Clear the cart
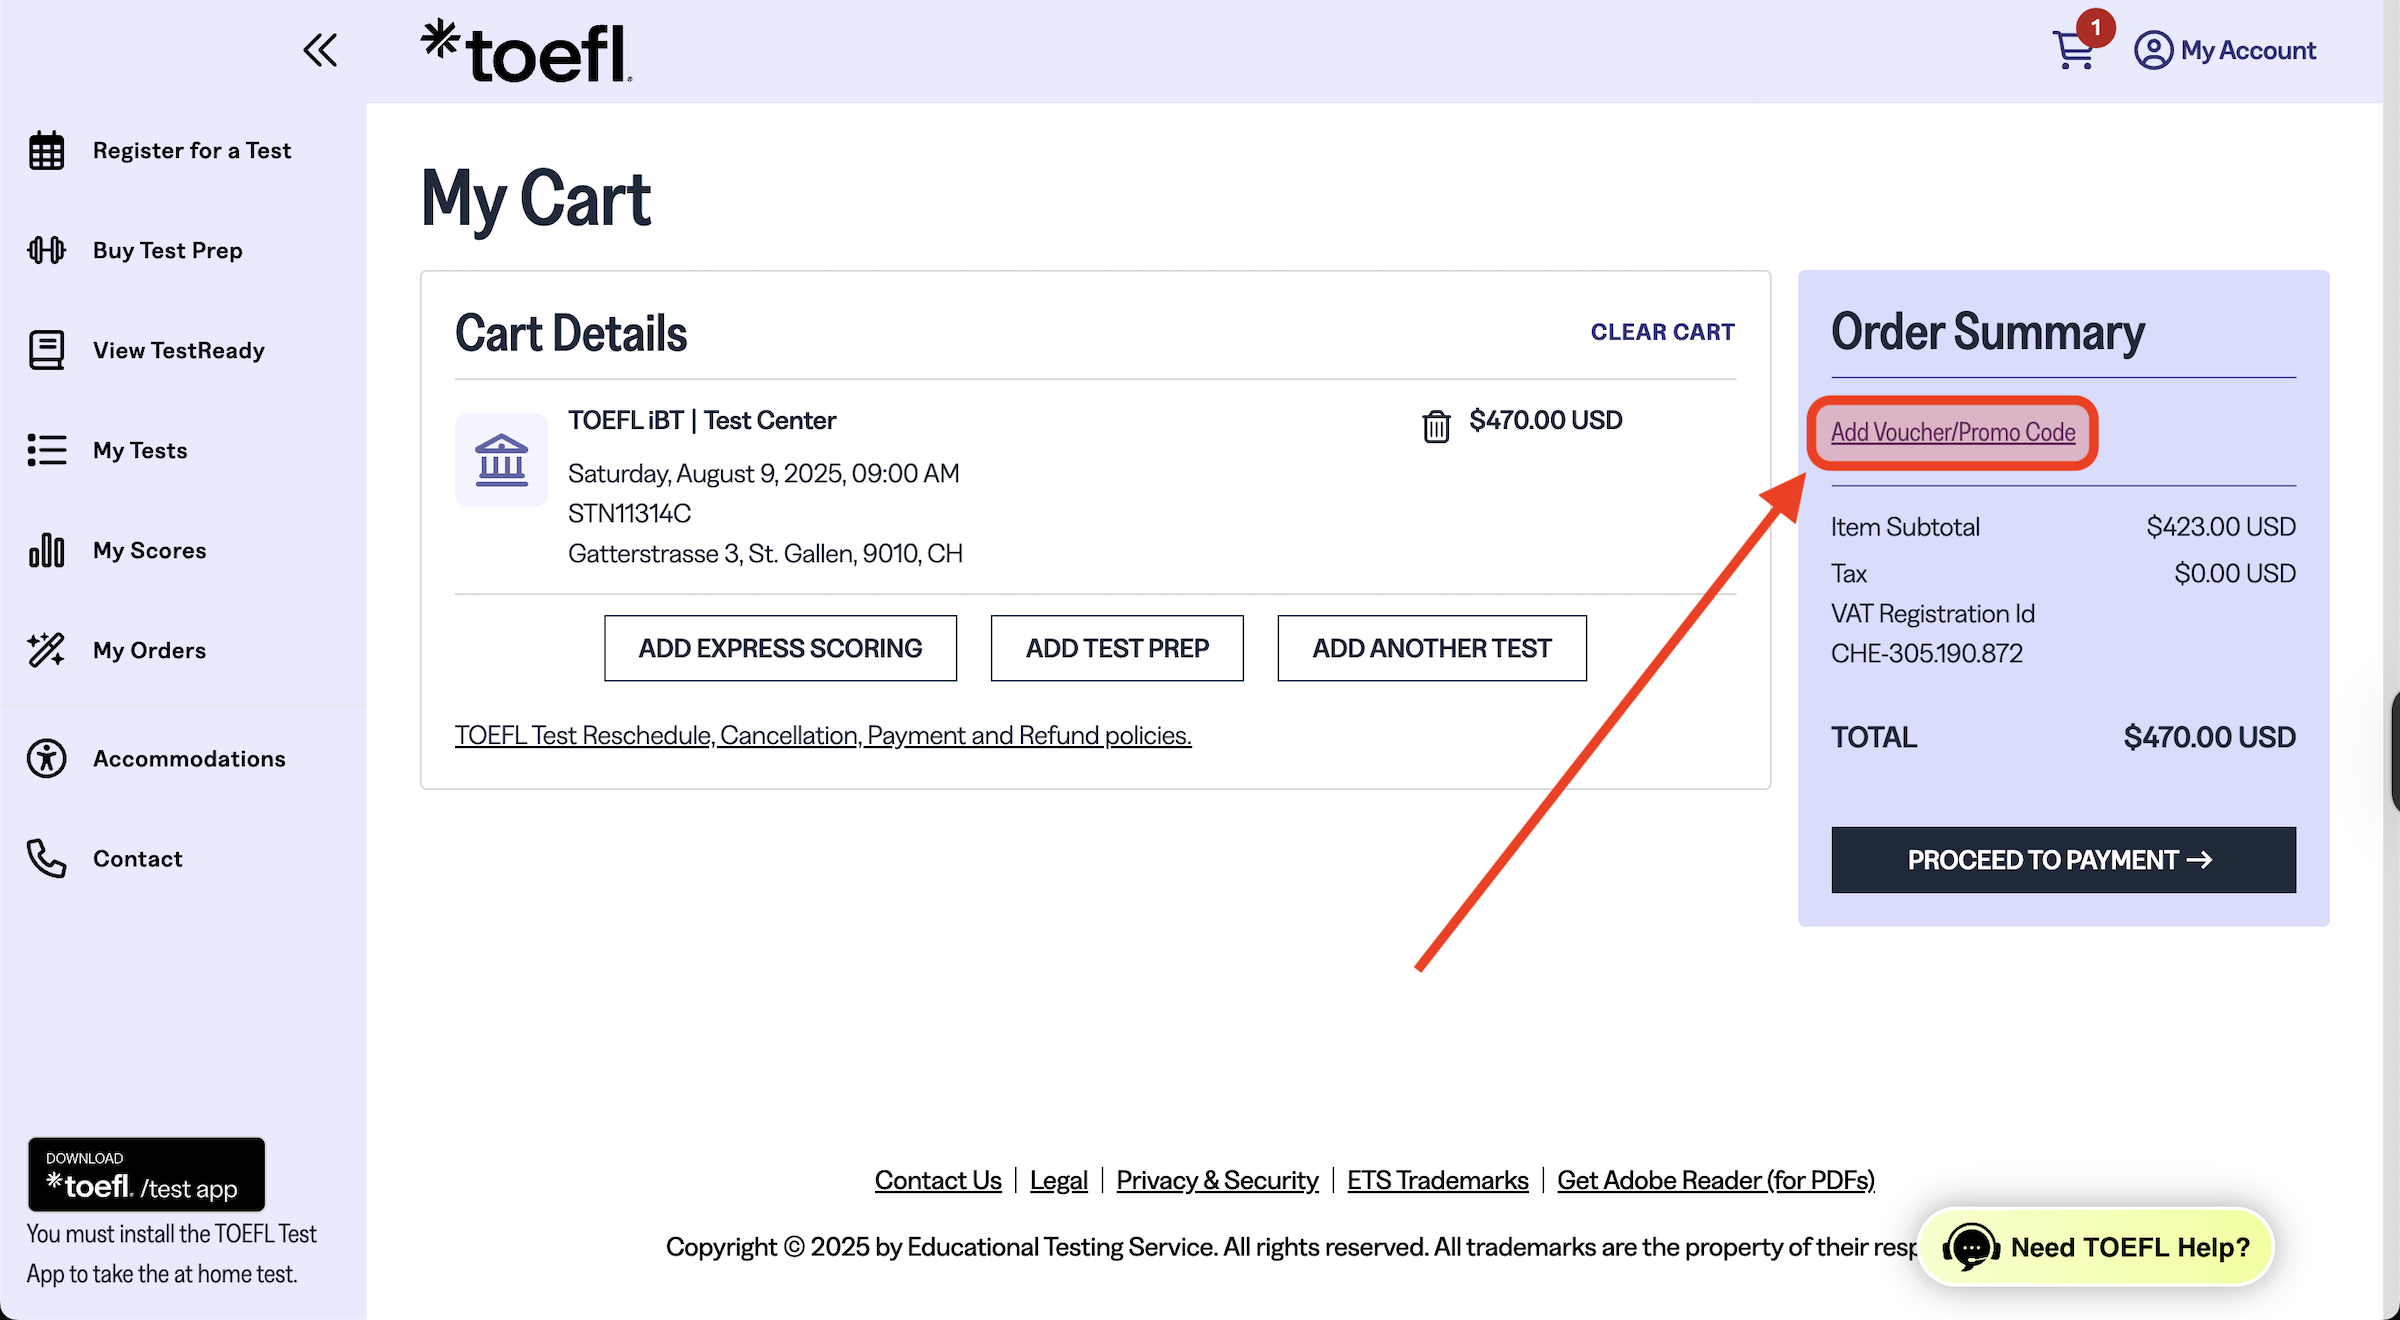2400x1320 pixels. pyautogui.click(x=1662, y=331)
